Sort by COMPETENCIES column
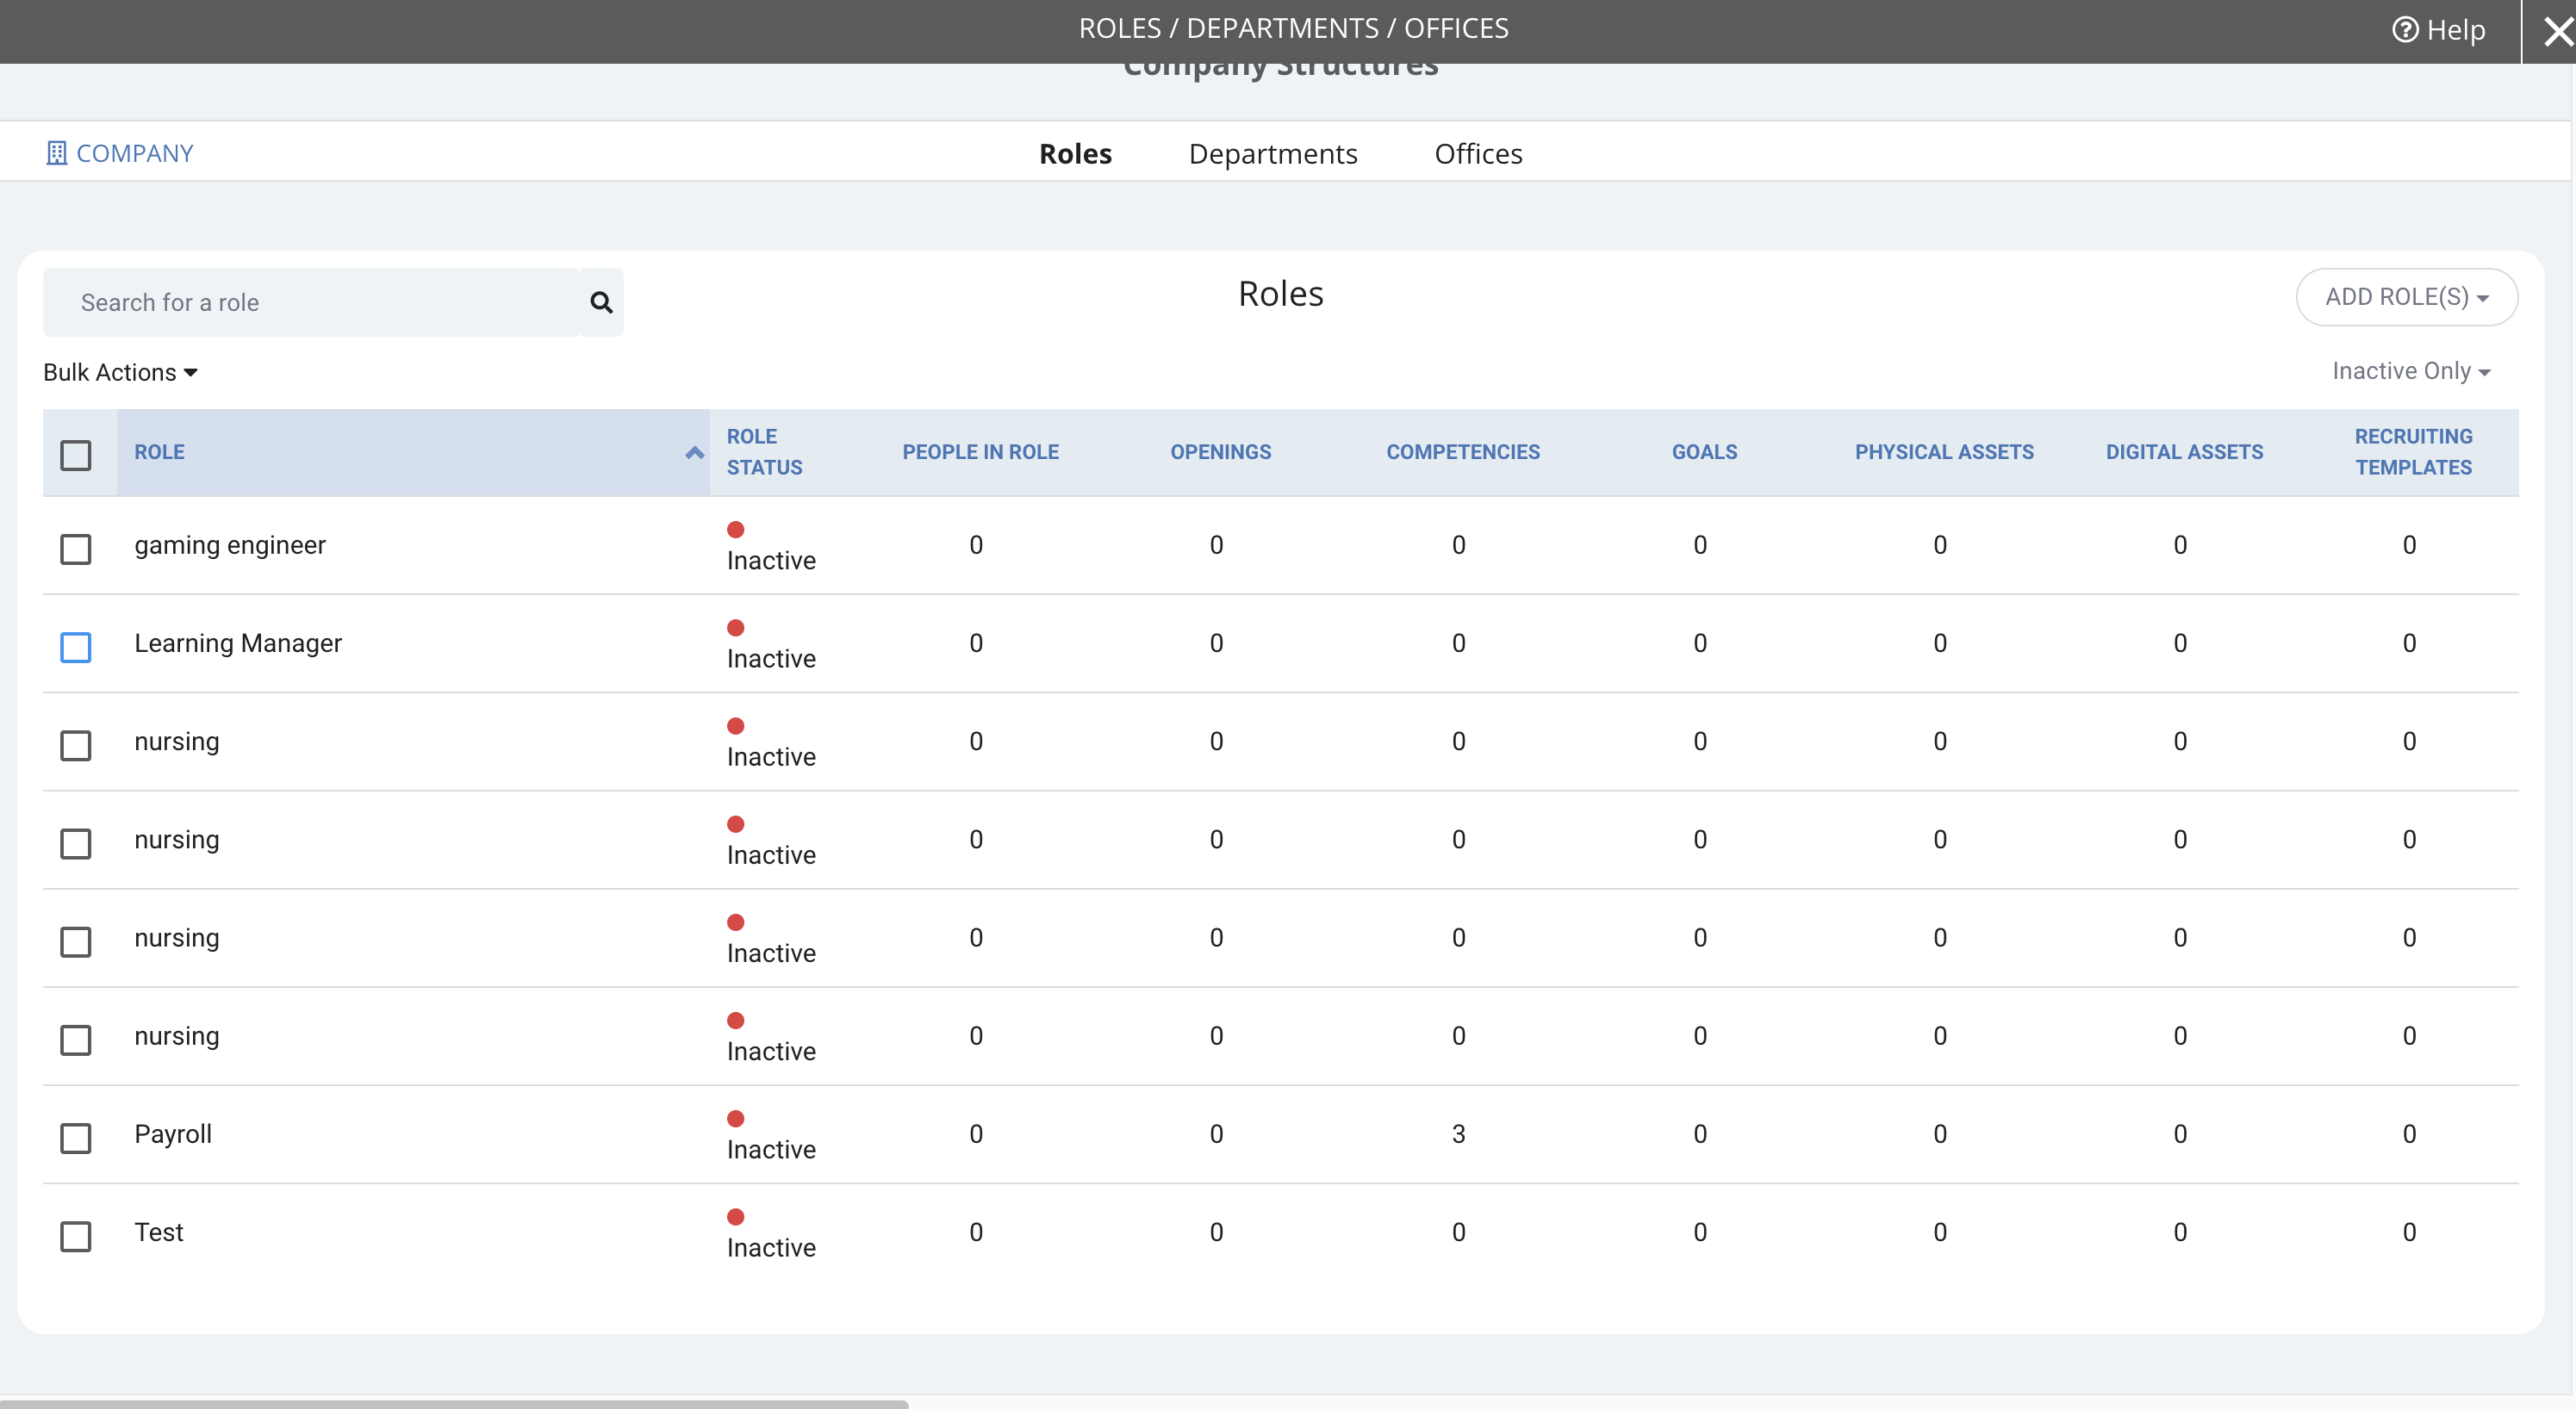2576x1409 pixels. point(1462,452)
